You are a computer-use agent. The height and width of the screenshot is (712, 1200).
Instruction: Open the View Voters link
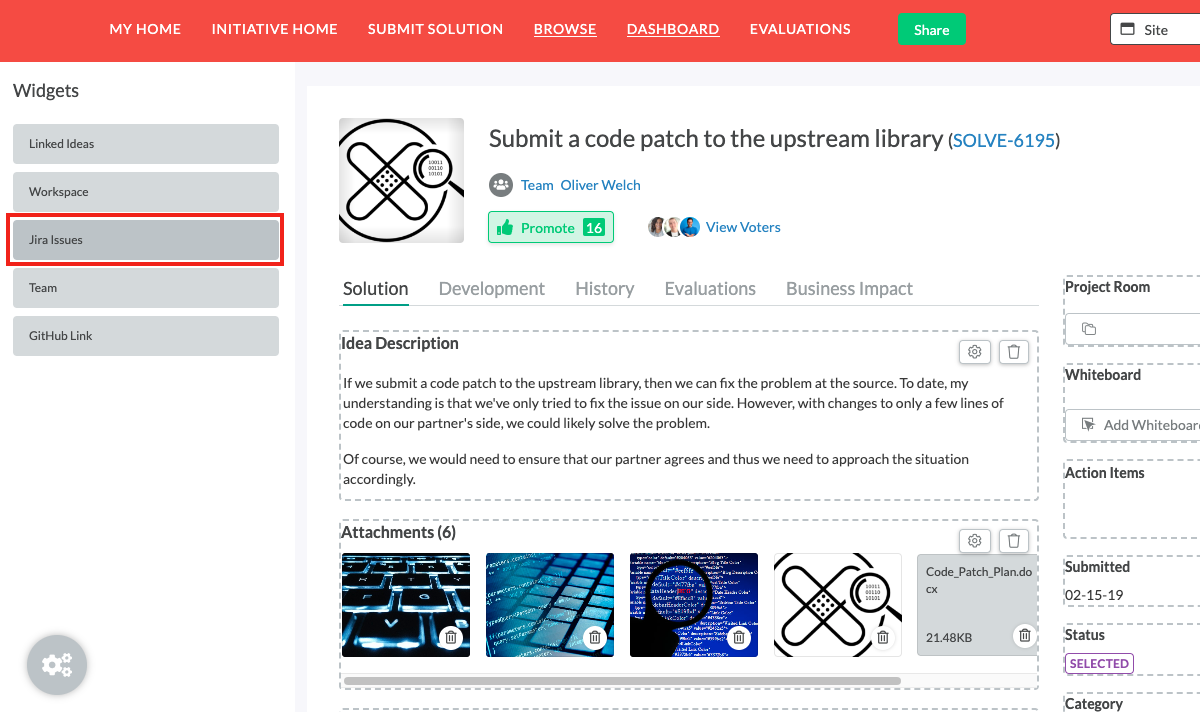pos(743,227)
